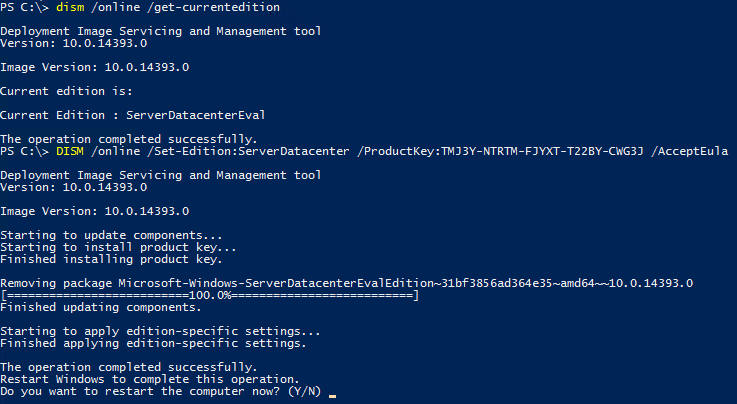Click the Starting to update components line
This screenshot has width=737, height=404.
pos(111,235)
